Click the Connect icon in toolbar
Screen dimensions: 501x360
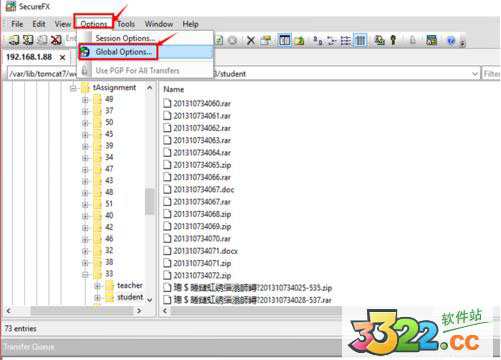click(x=14, y=40)
